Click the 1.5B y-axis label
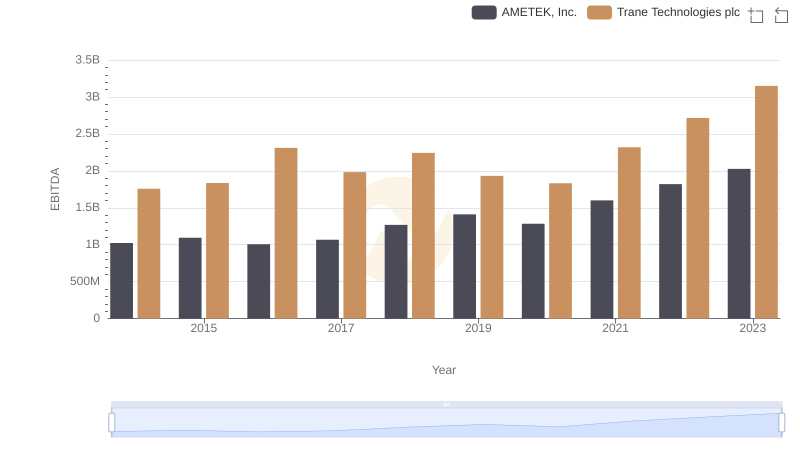The height and width of the screenshot is (461, 800). coord(87,208)
